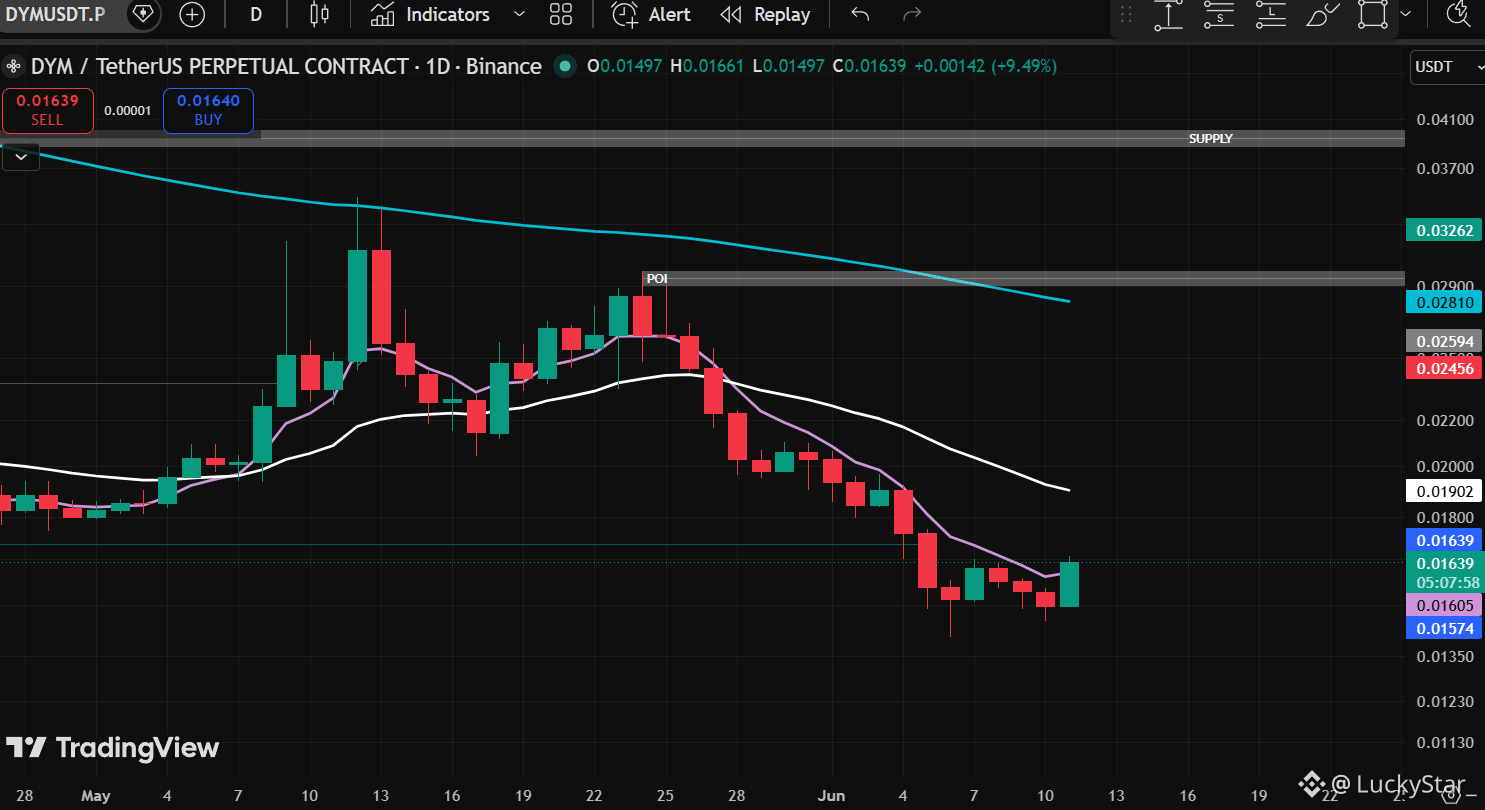The width and height of the screenshot is (1485, 810).
Task: Open the Indicators dialog
Action: (430, 14)
